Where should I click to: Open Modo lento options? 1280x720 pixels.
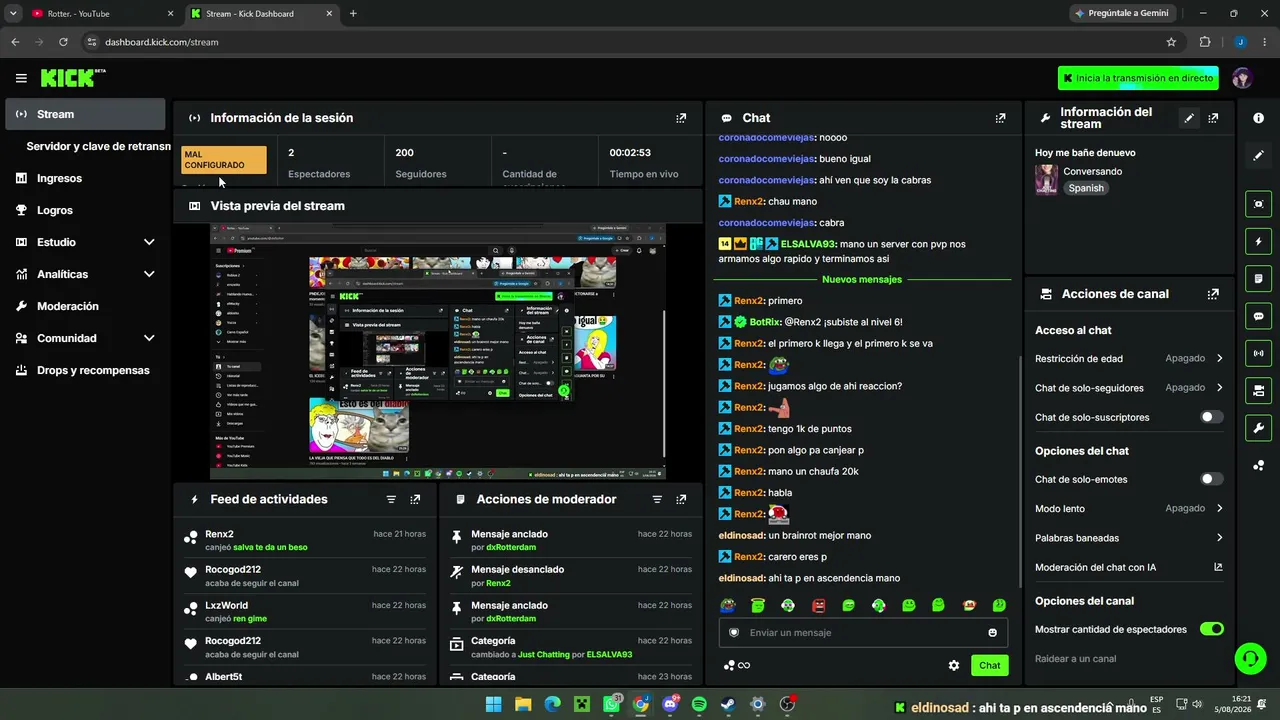[1129, 508]
